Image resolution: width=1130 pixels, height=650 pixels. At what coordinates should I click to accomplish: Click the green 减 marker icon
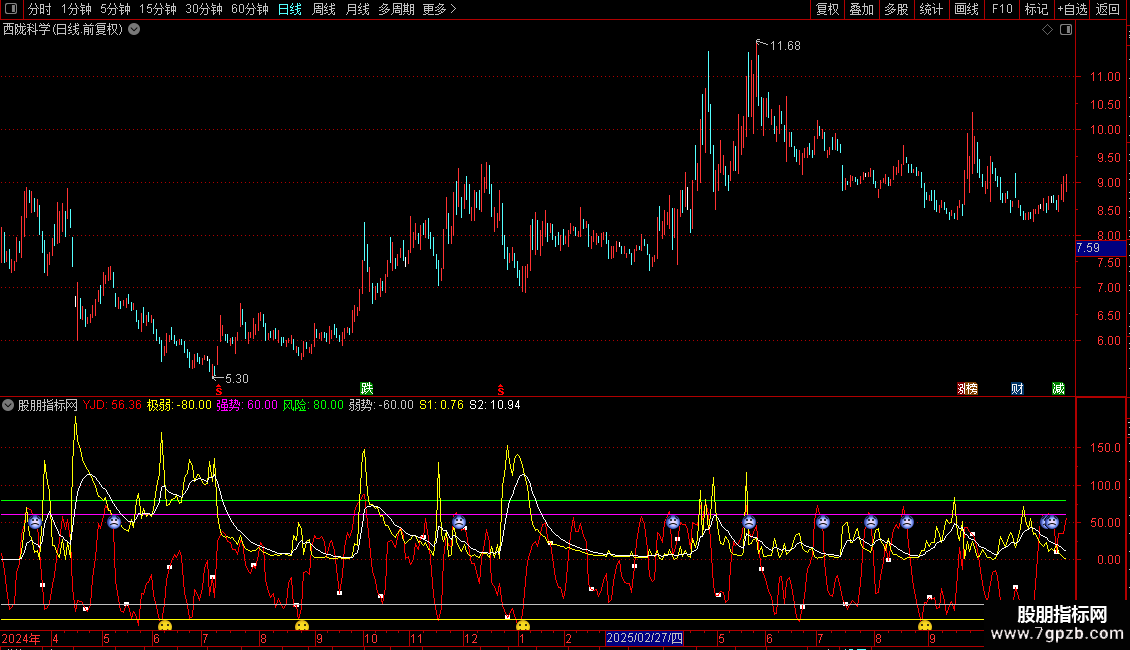point(1058,389)
